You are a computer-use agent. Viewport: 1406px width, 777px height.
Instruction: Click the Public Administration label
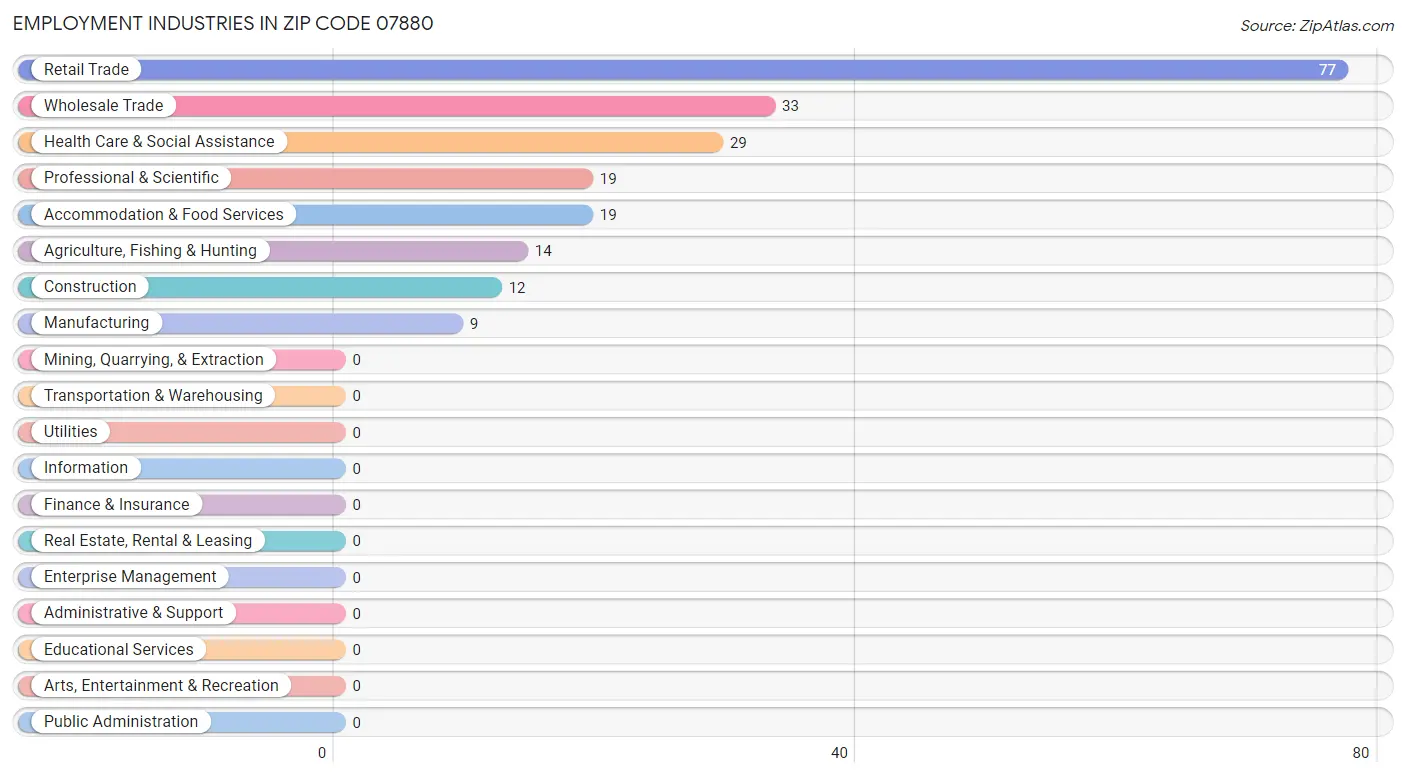pos(121,721)
